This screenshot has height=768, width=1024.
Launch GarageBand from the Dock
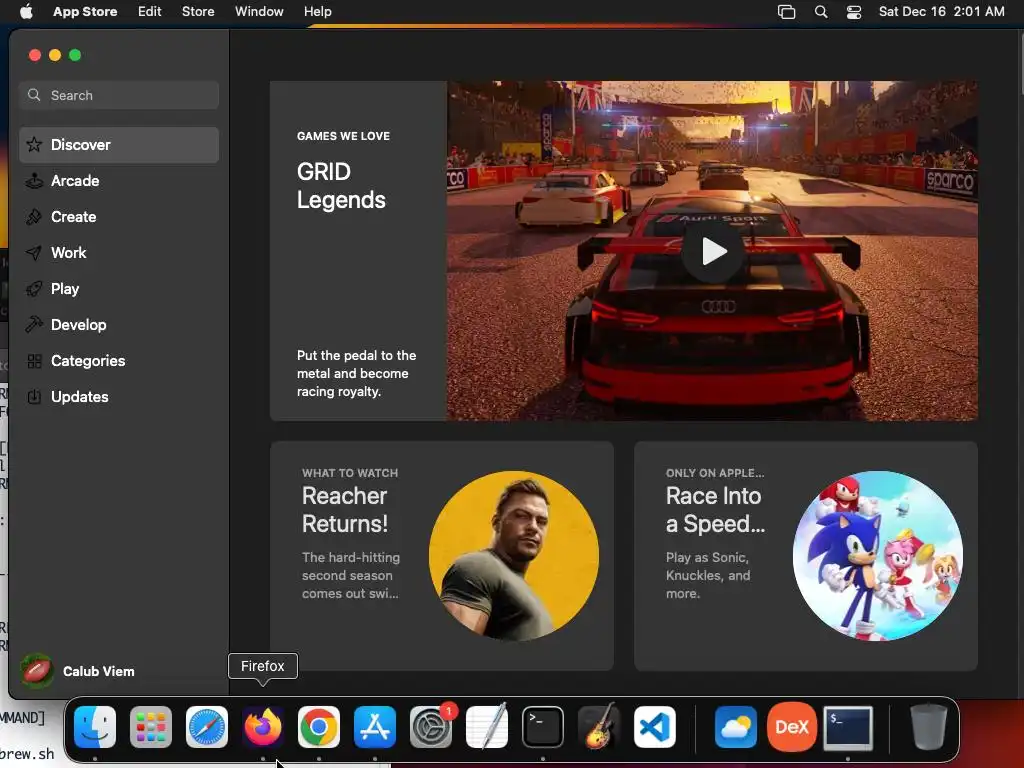[599, 726]
